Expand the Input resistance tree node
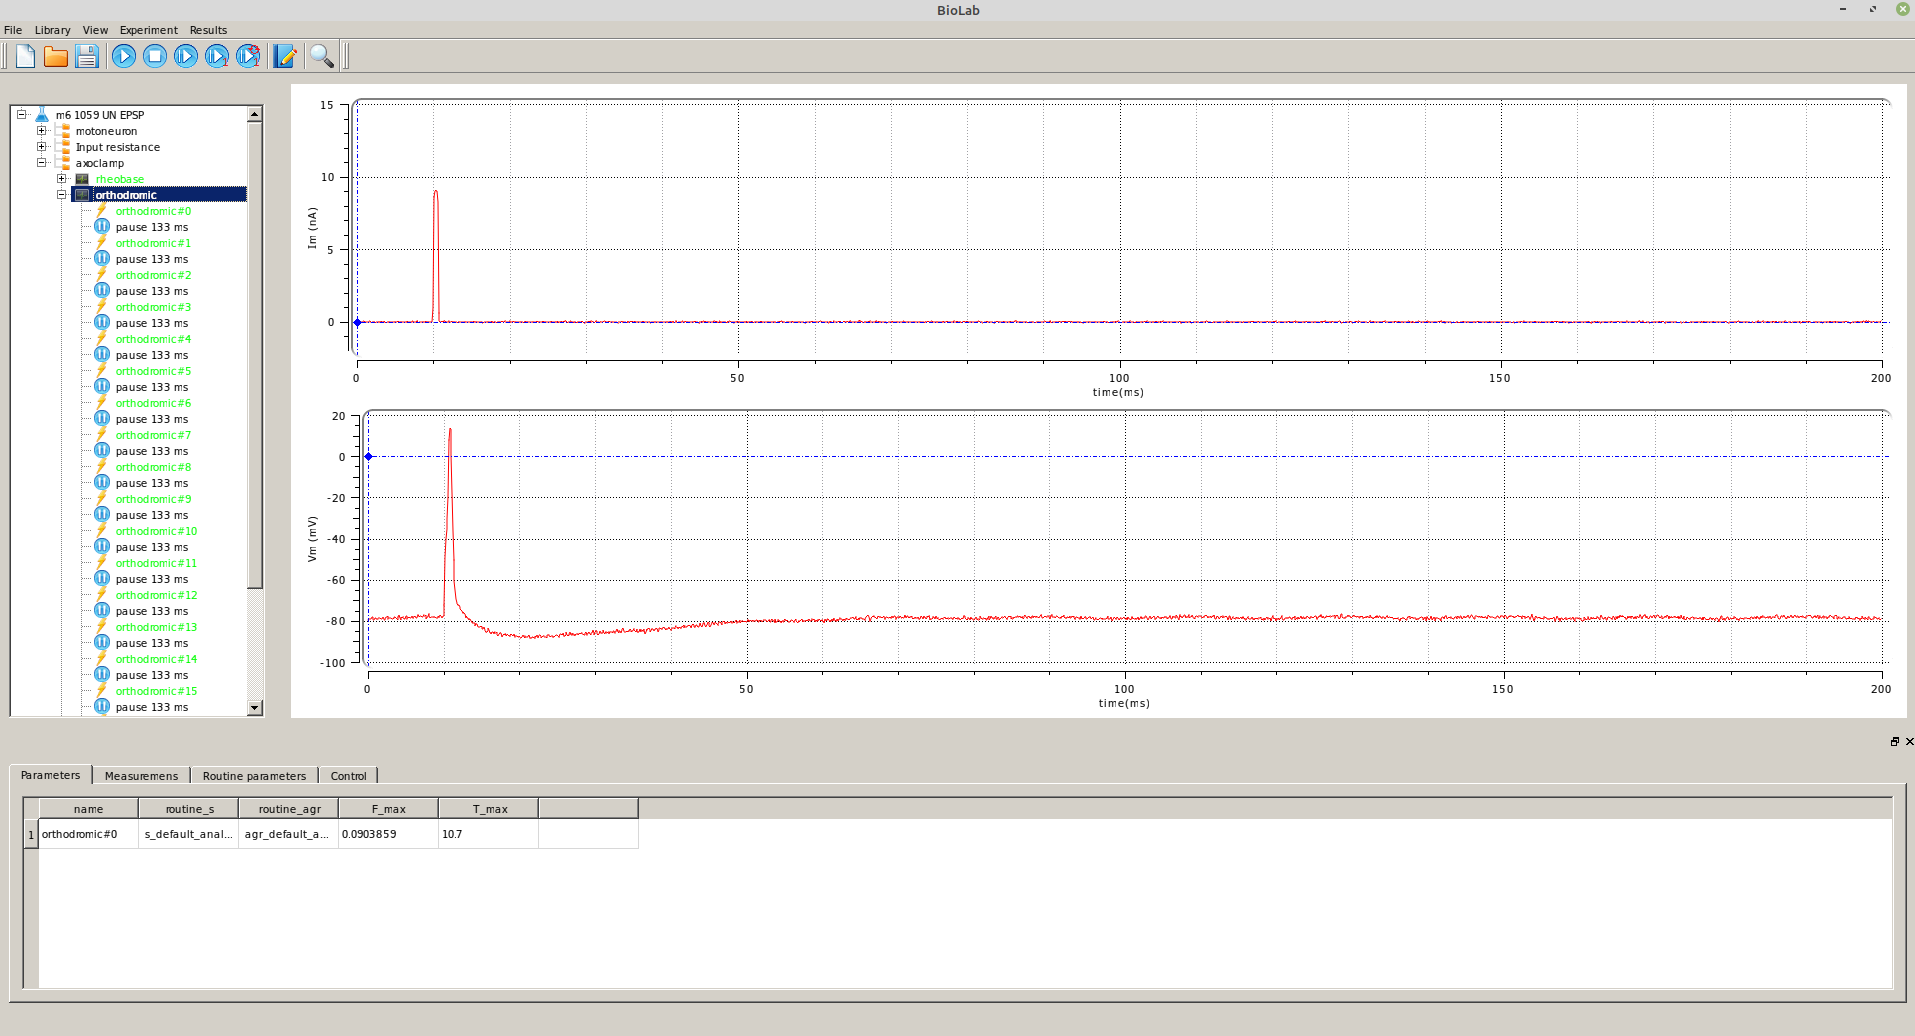Viewport: 1915px width, 1036px height. click(x=42, y=147)
